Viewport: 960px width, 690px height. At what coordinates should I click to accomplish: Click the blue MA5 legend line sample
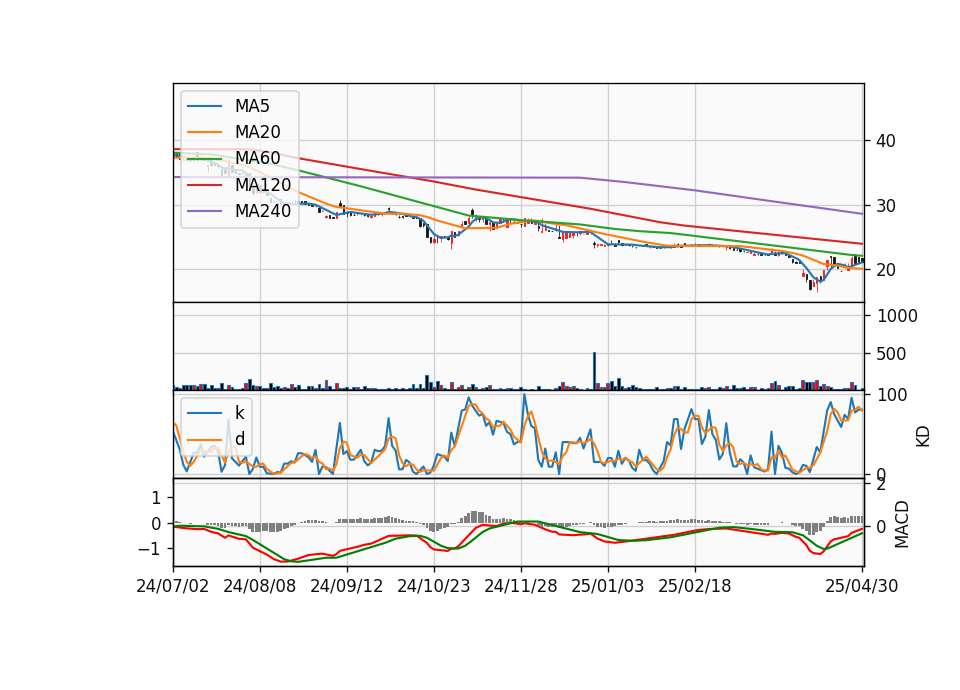pyautogui.click(x=204, y=106)
